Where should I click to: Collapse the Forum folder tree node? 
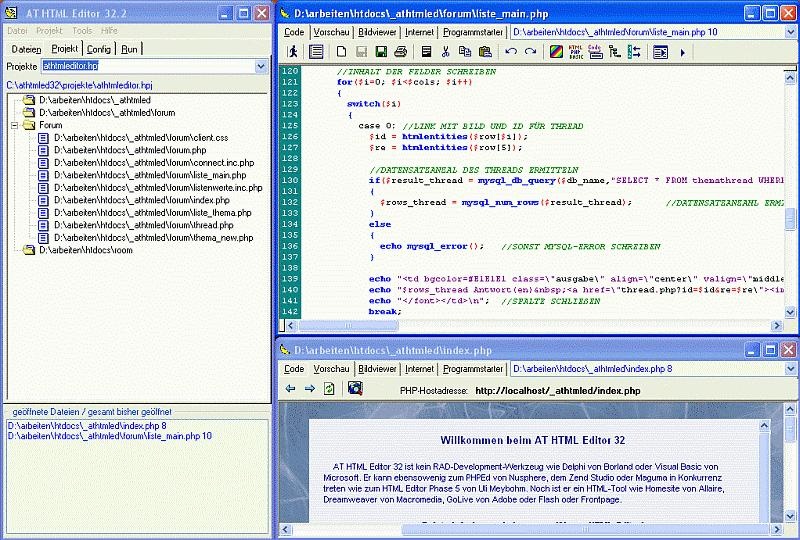(15, 126)
